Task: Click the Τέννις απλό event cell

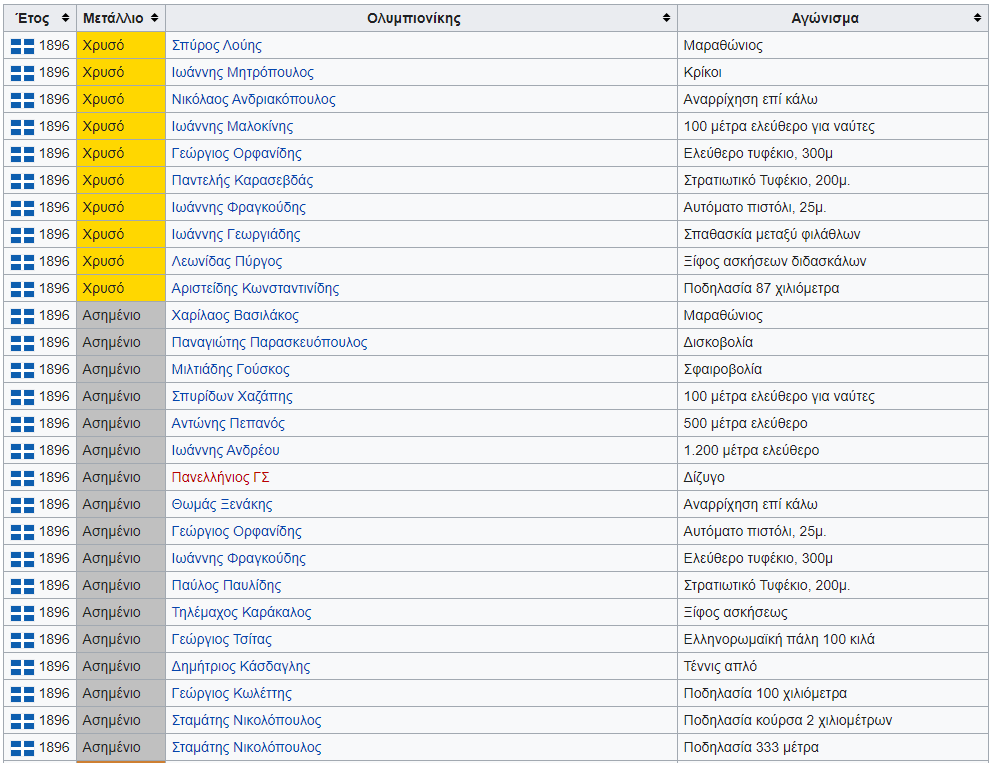Action: point(720,667)
